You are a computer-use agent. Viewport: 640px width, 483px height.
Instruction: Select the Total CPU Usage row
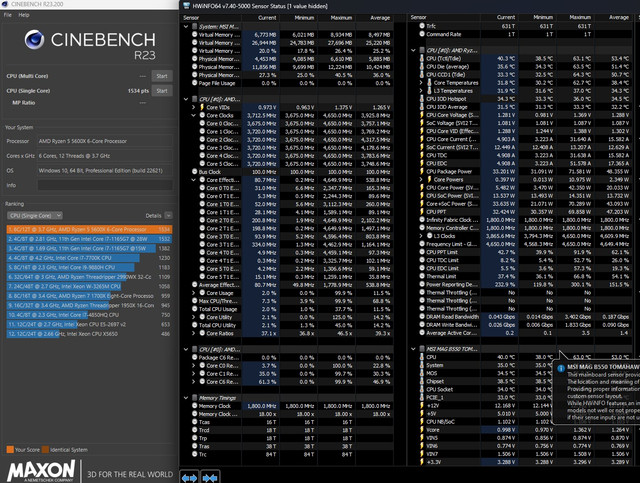click(287, 309)
